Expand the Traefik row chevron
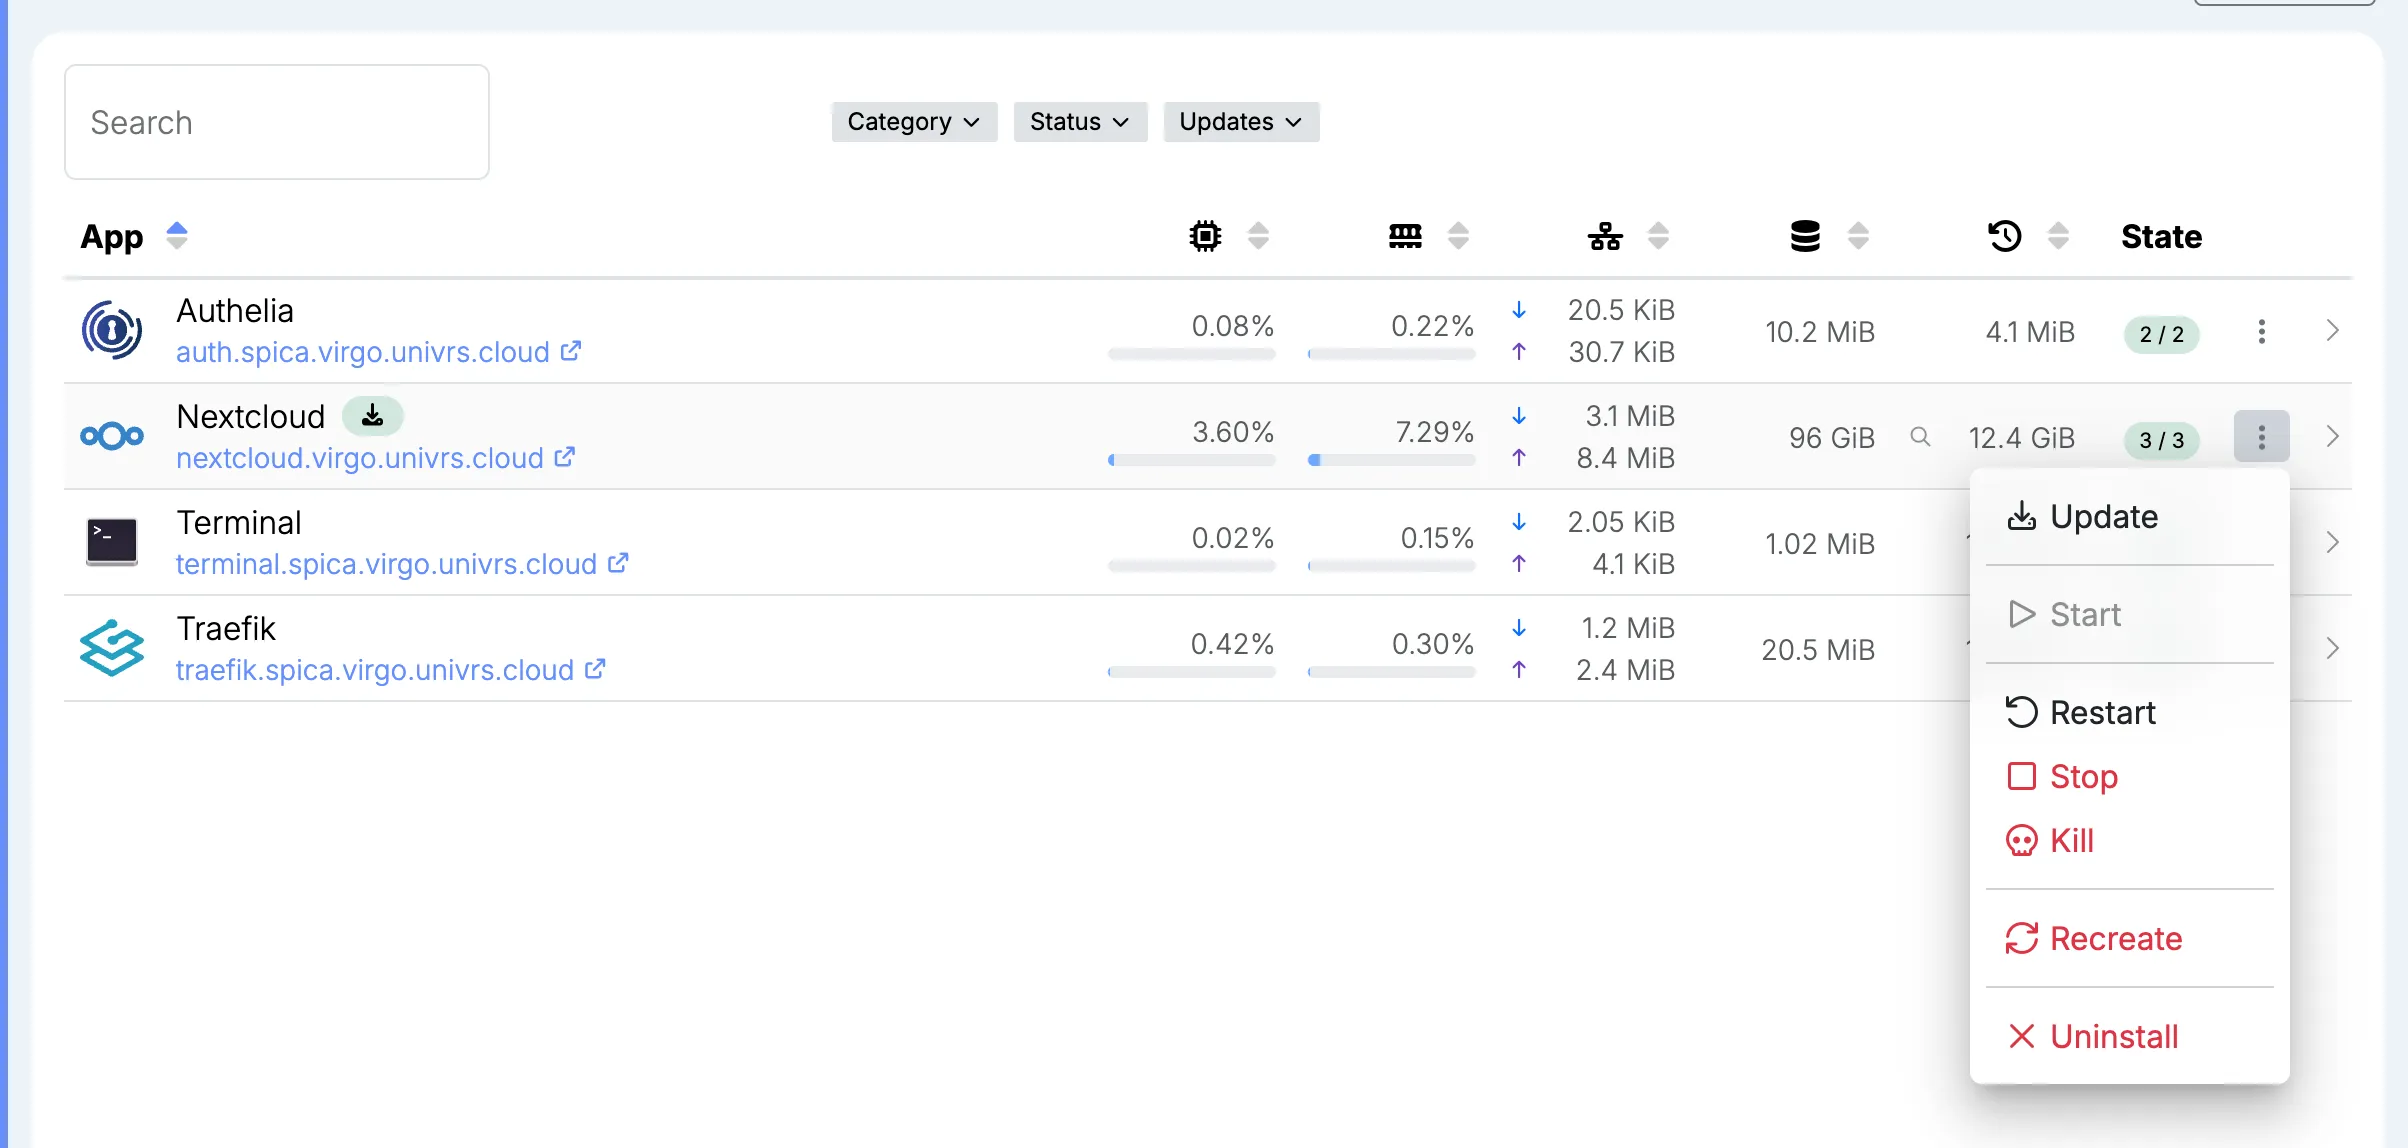 pyautogui.click(x=2332, y=649)
